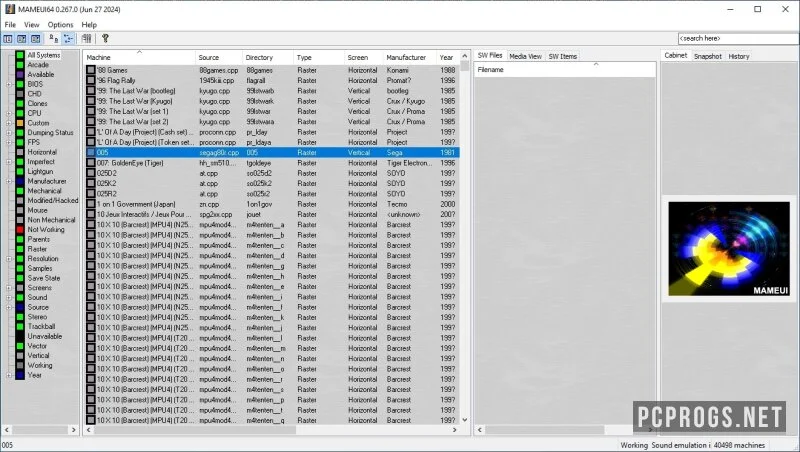Click the blue icon beside Manufacturer
The width and height of the screenshot is (800, 452).
(20, 181)
